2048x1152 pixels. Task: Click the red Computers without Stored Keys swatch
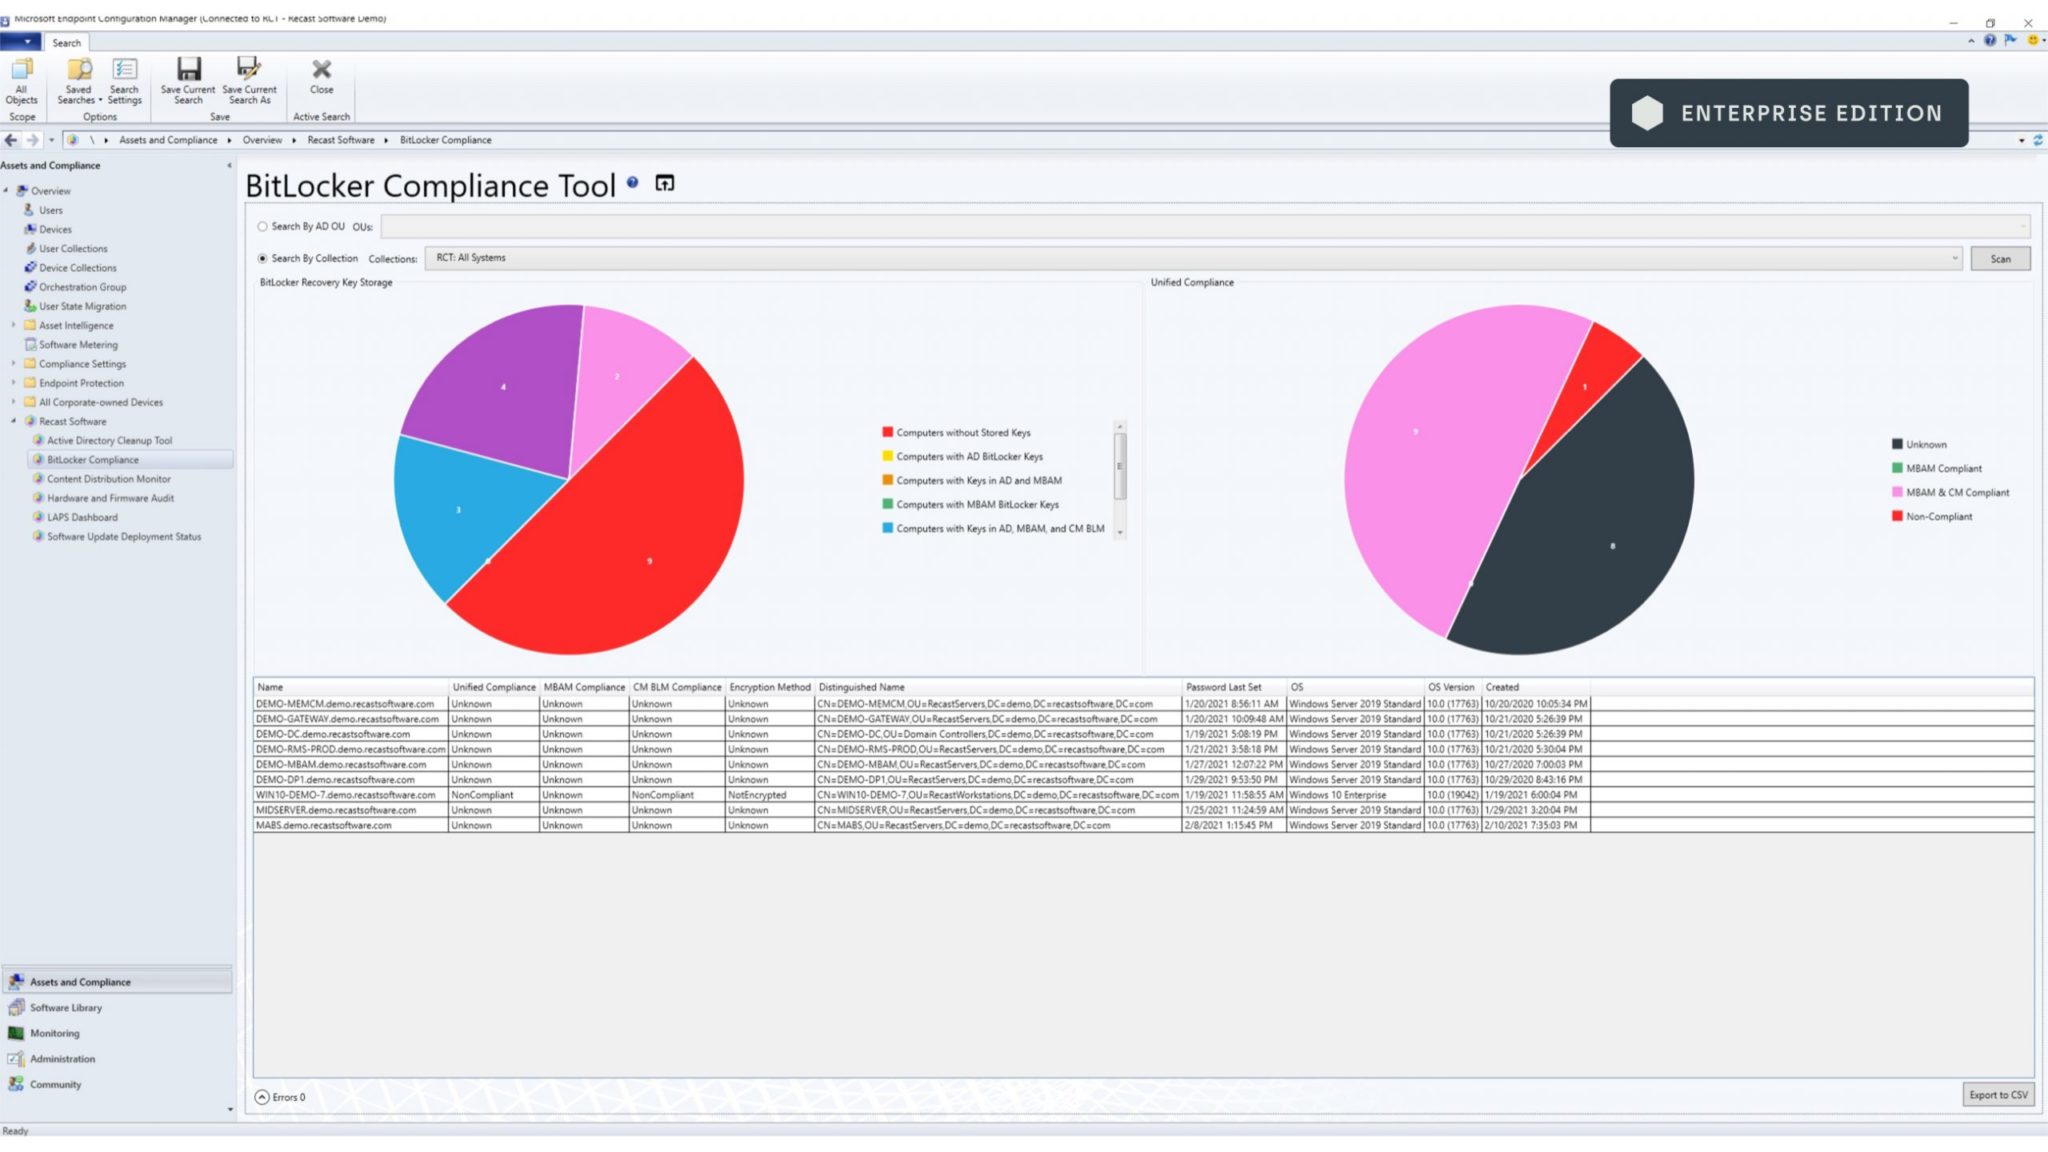point(887,432)
